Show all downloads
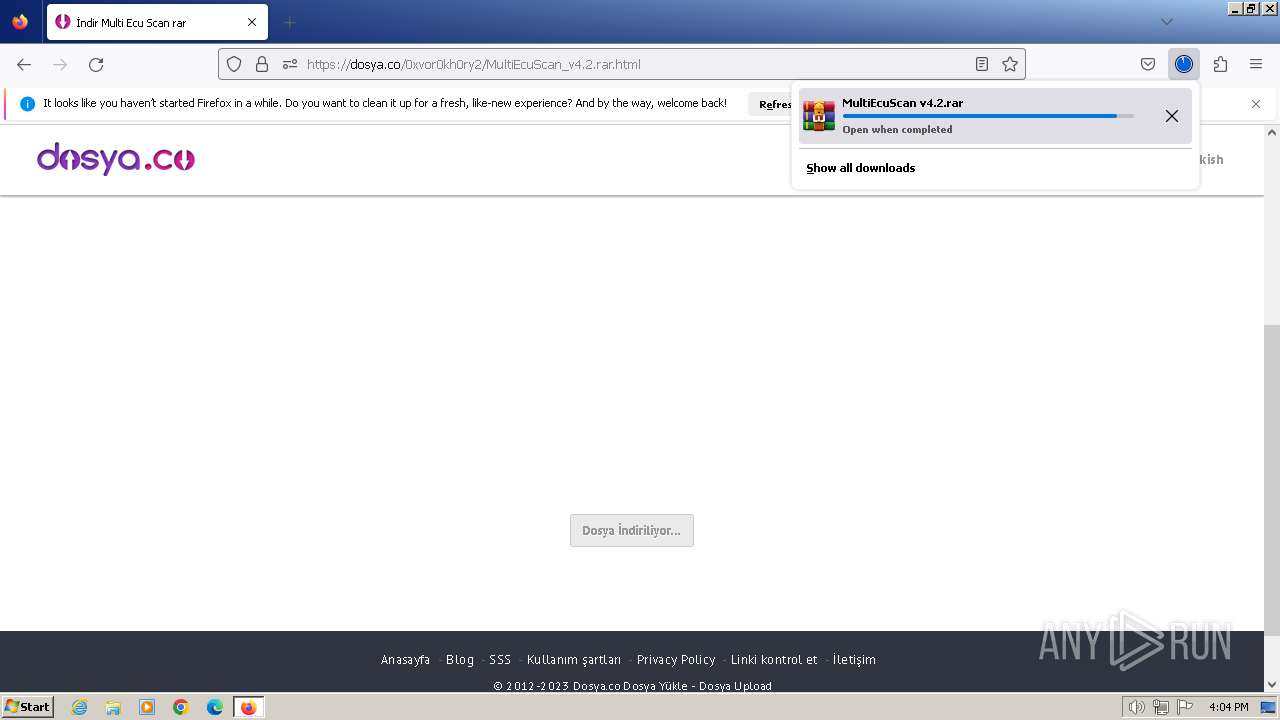The image size is (1280, 720). (x=861, y=168)
